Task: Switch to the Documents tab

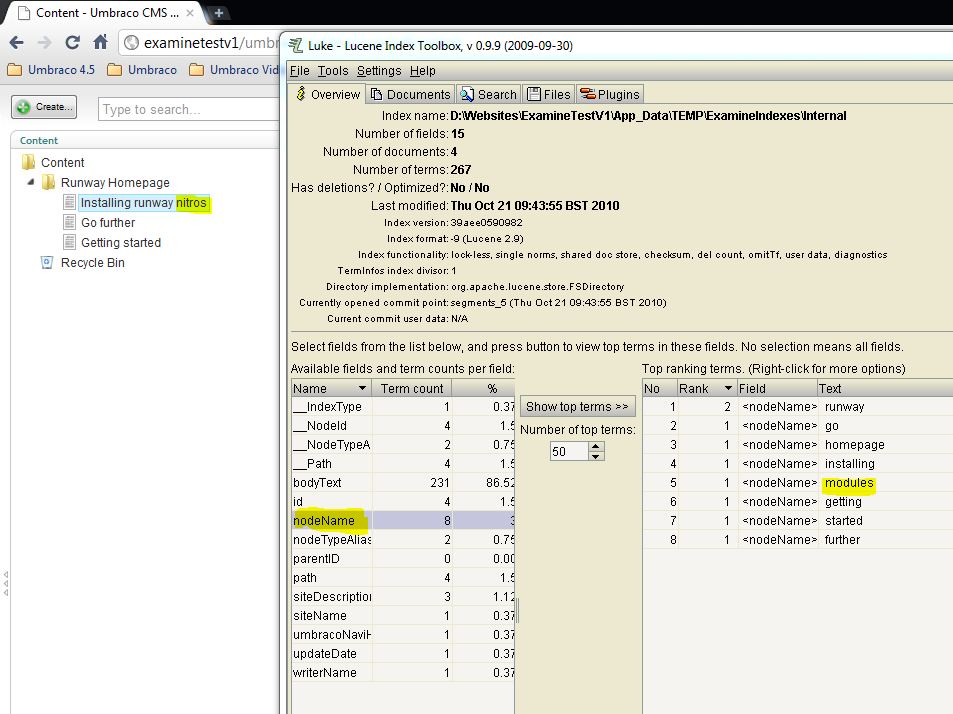Action: click(x=410, y=94)
